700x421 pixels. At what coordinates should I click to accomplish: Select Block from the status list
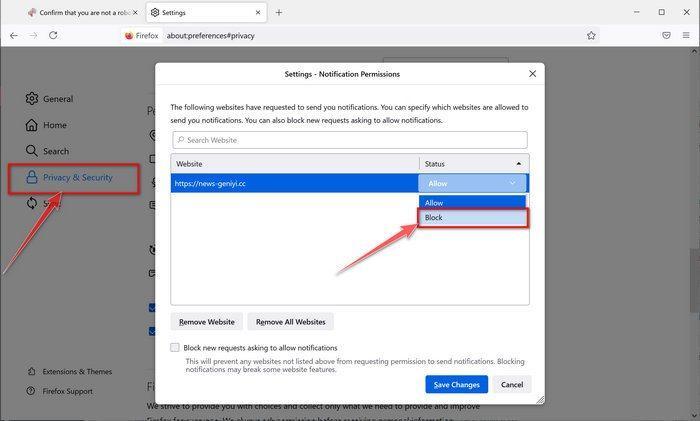(473, 217)
